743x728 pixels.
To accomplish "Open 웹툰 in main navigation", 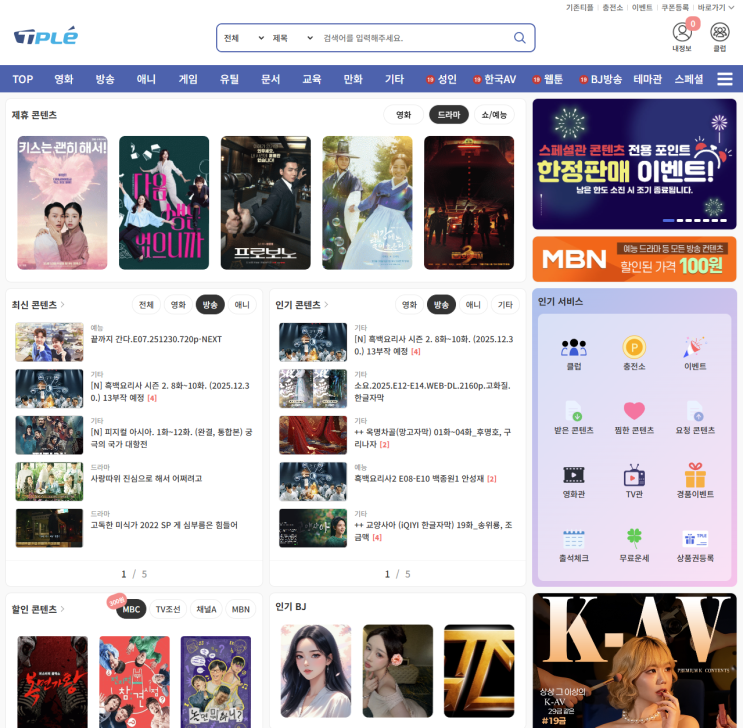I will 547,79.
